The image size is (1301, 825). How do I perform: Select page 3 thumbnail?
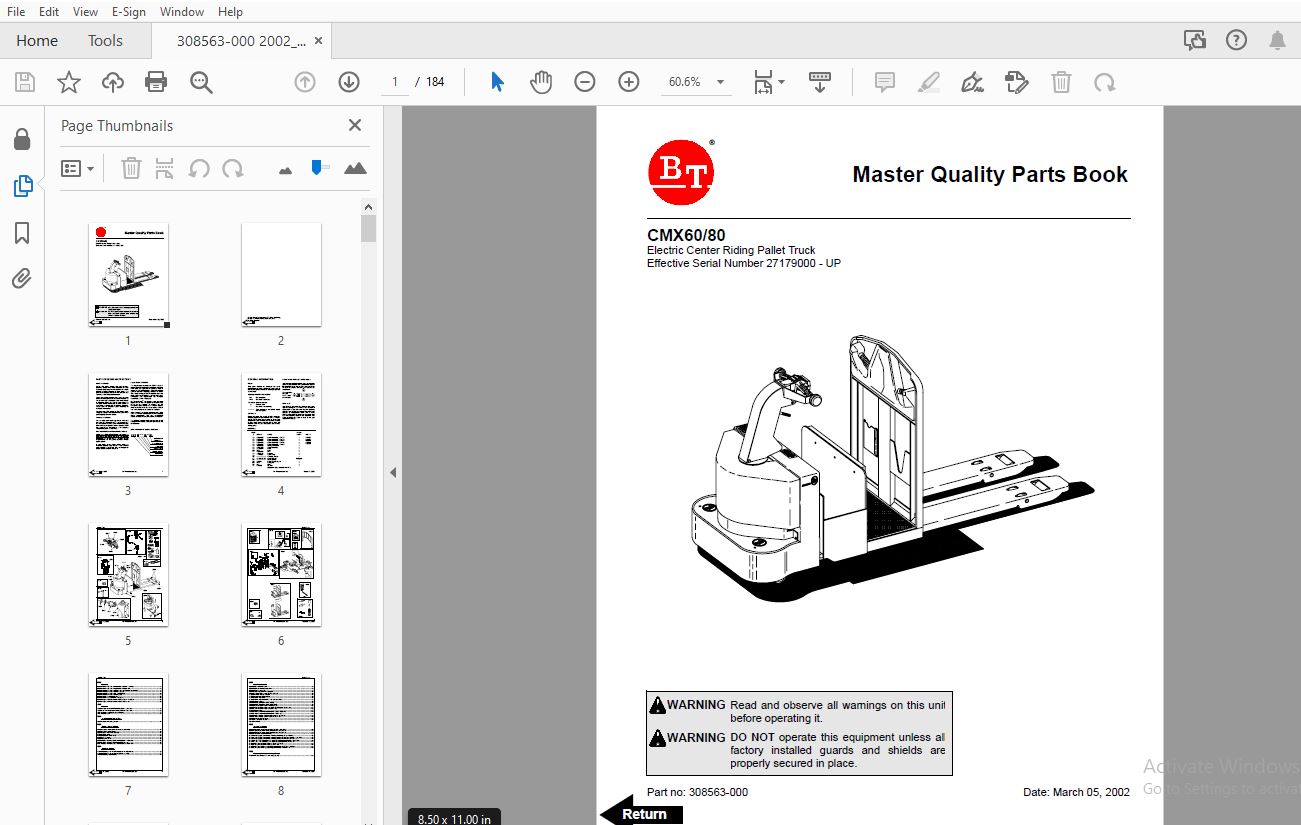pyautogui.click(x=128, y=425)
